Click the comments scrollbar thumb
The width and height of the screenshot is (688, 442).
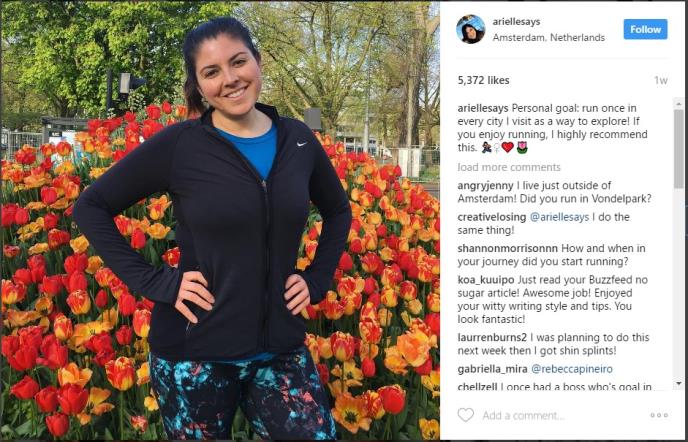pyautogui.click(x=679, y=148)
